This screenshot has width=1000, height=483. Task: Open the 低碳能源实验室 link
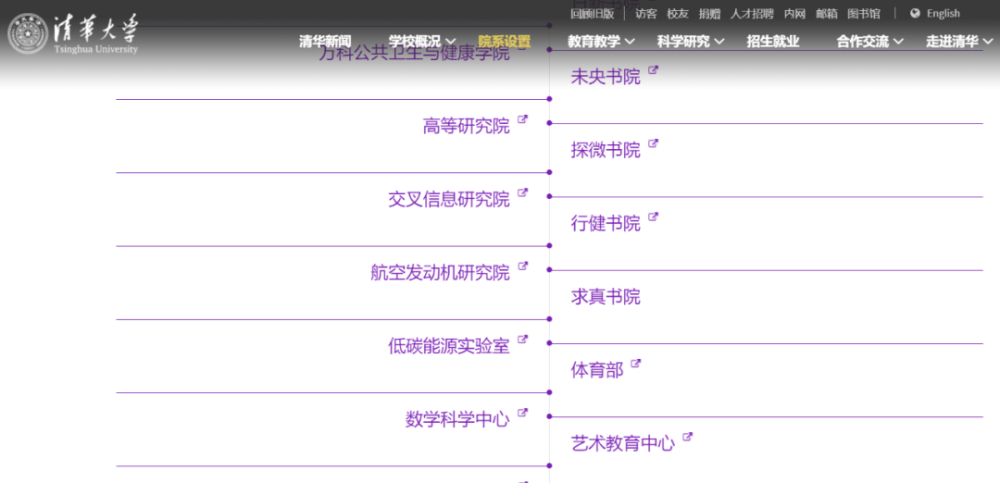point(449,346)
